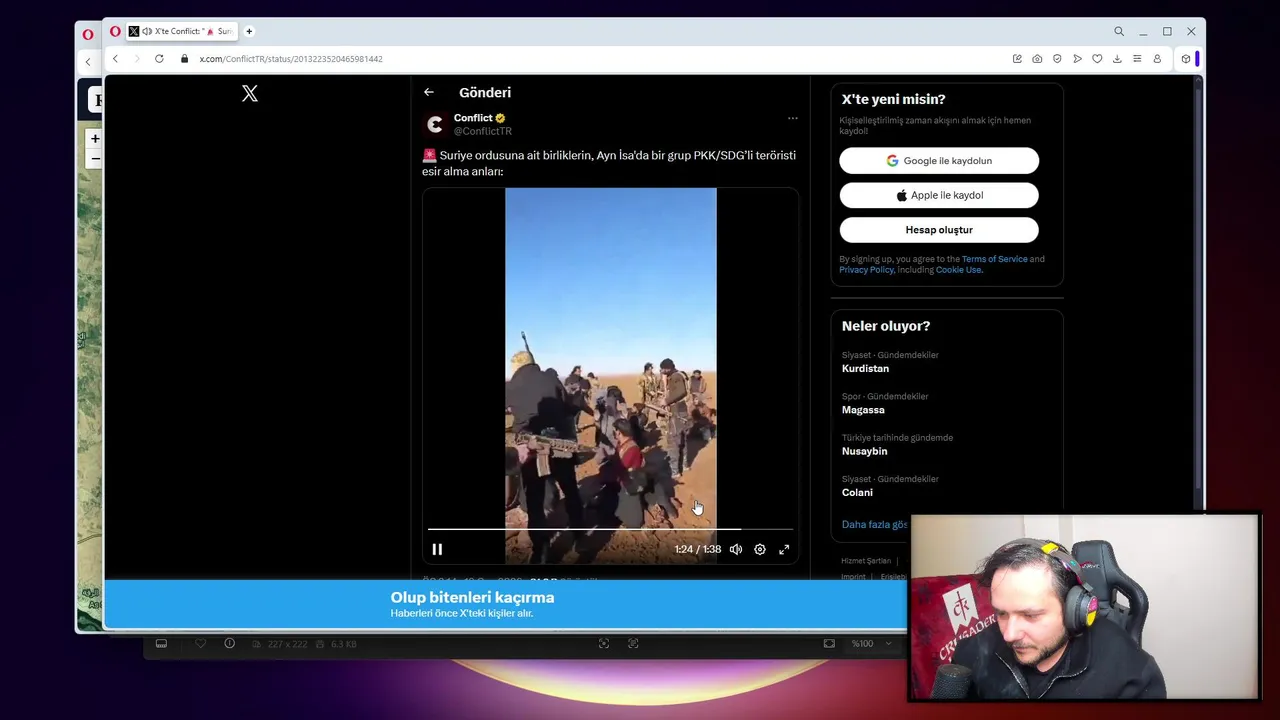Open the extensions cube icon
The height and width of the screenshot is (720, 1280).
[1186, 59]
